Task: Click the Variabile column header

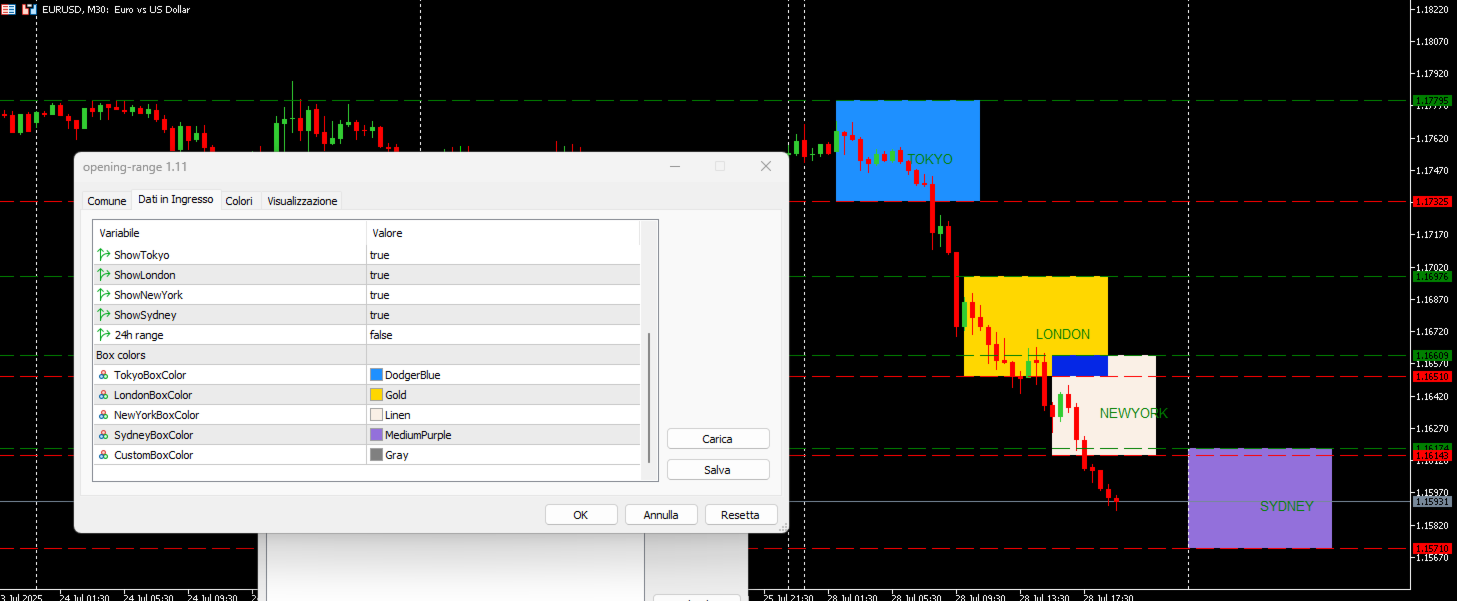Action: pyautogui.click(x=230, y=233)
